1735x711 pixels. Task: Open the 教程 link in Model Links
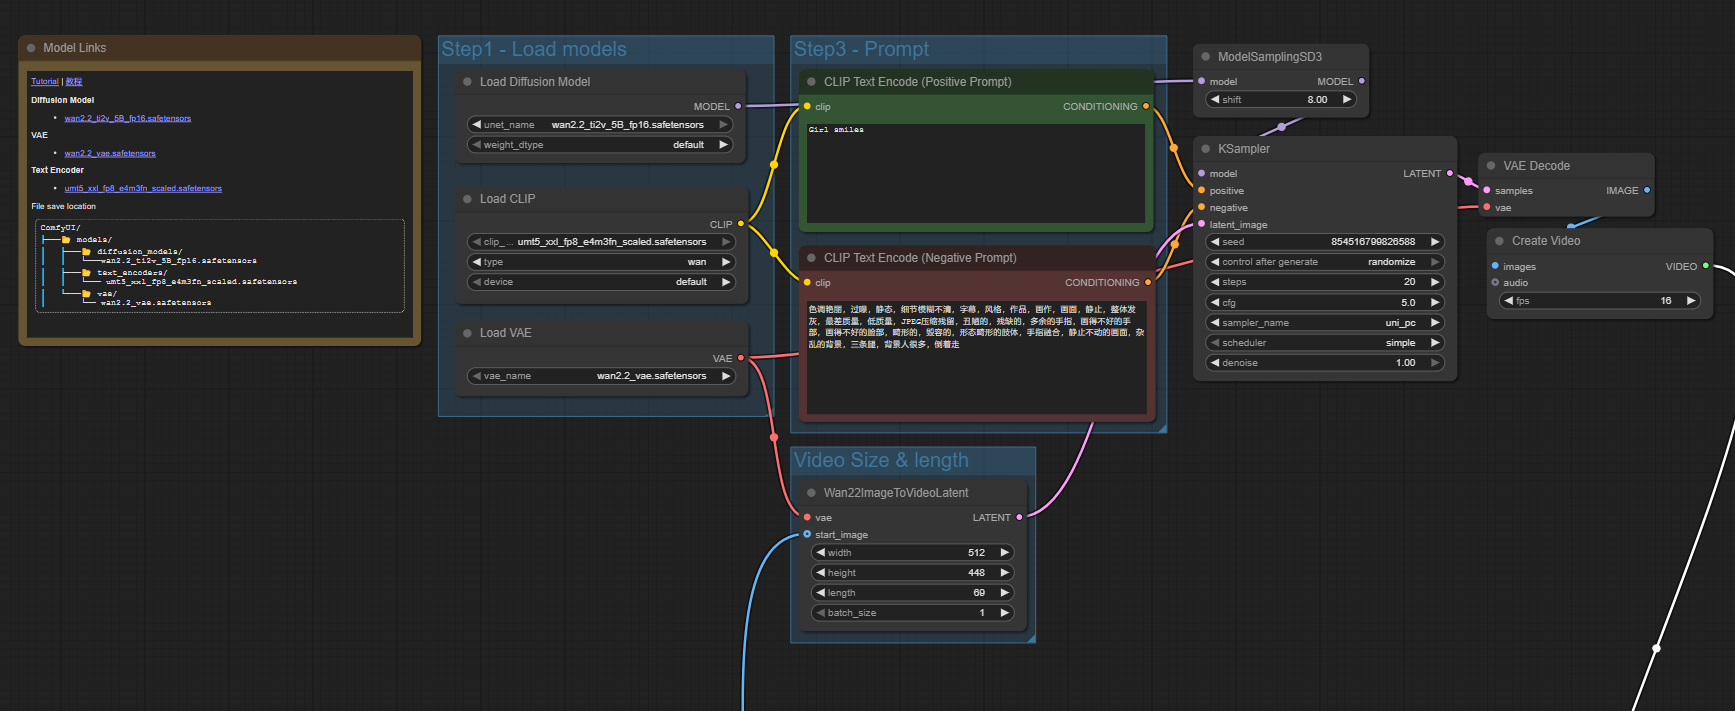[x=74, y=82]
